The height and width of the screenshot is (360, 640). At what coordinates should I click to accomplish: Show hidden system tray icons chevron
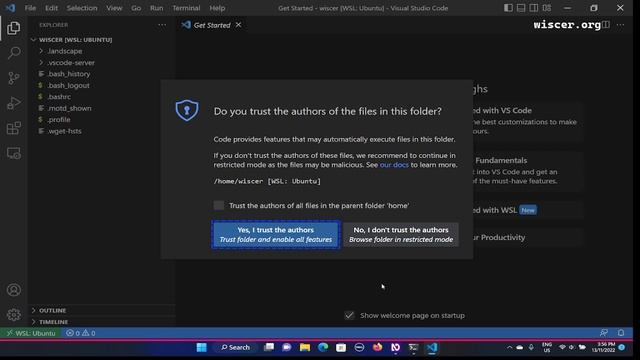click(509, 347)
